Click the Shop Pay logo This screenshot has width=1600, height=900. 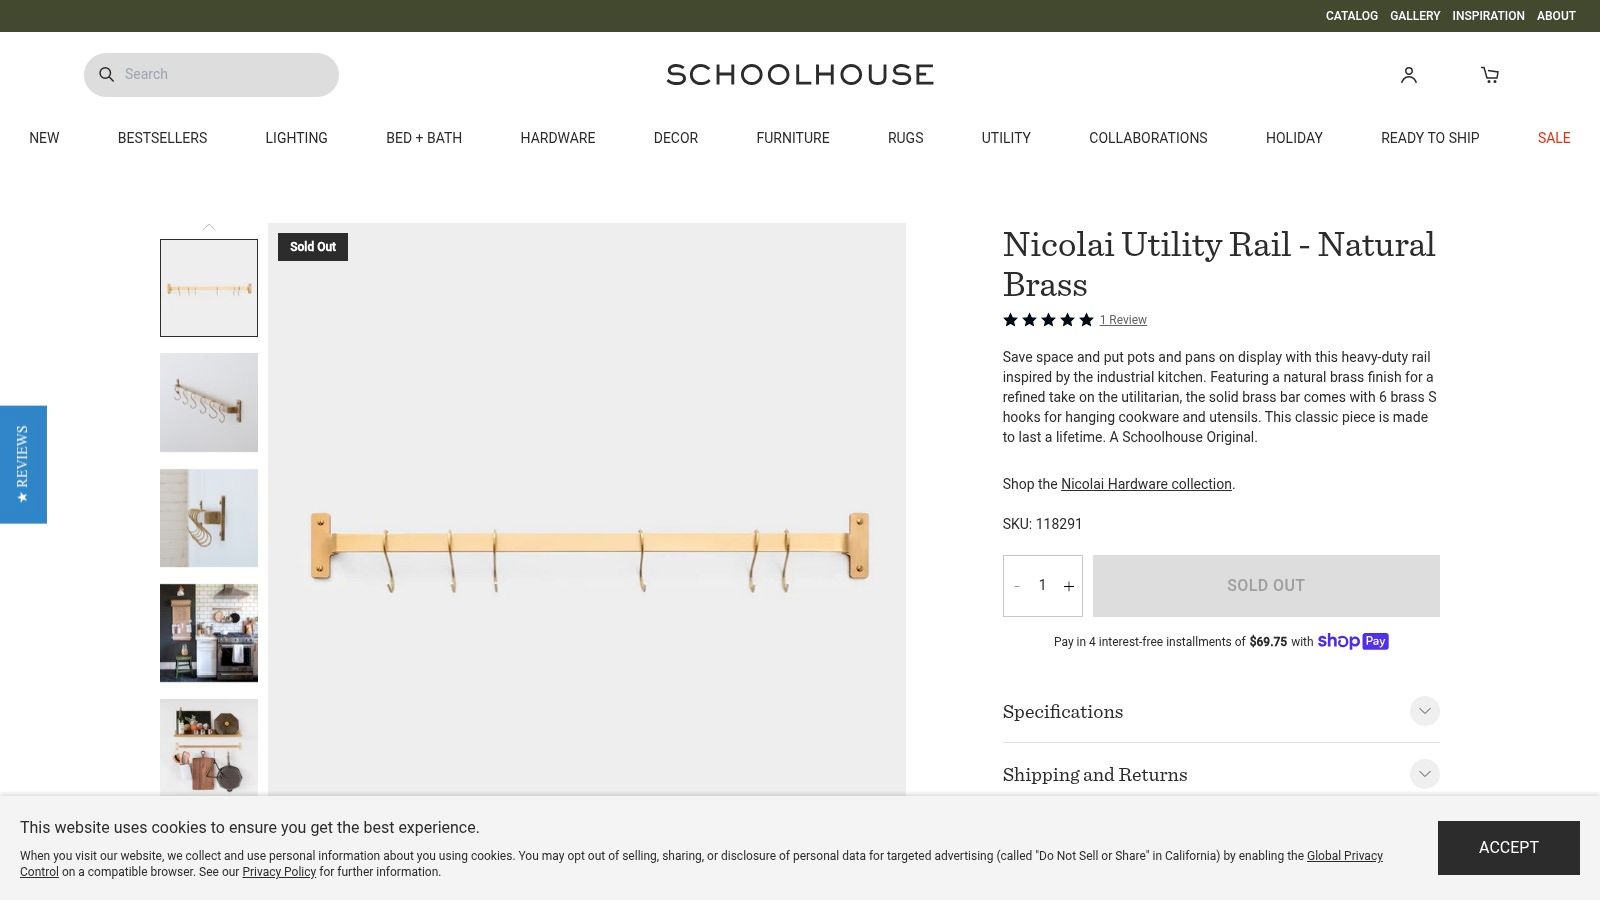click(x=1353, y=641)
